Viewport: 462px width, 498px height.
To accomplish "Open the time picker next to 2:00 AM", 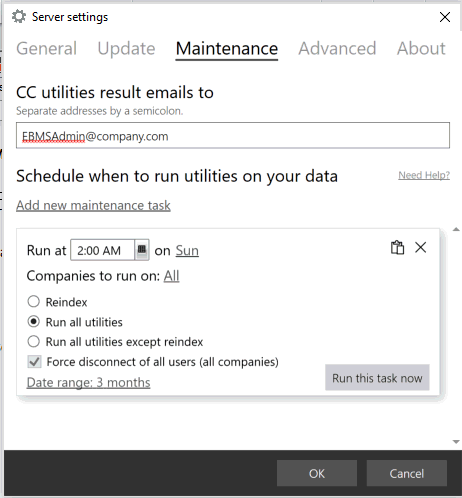I will pos(142,250).
